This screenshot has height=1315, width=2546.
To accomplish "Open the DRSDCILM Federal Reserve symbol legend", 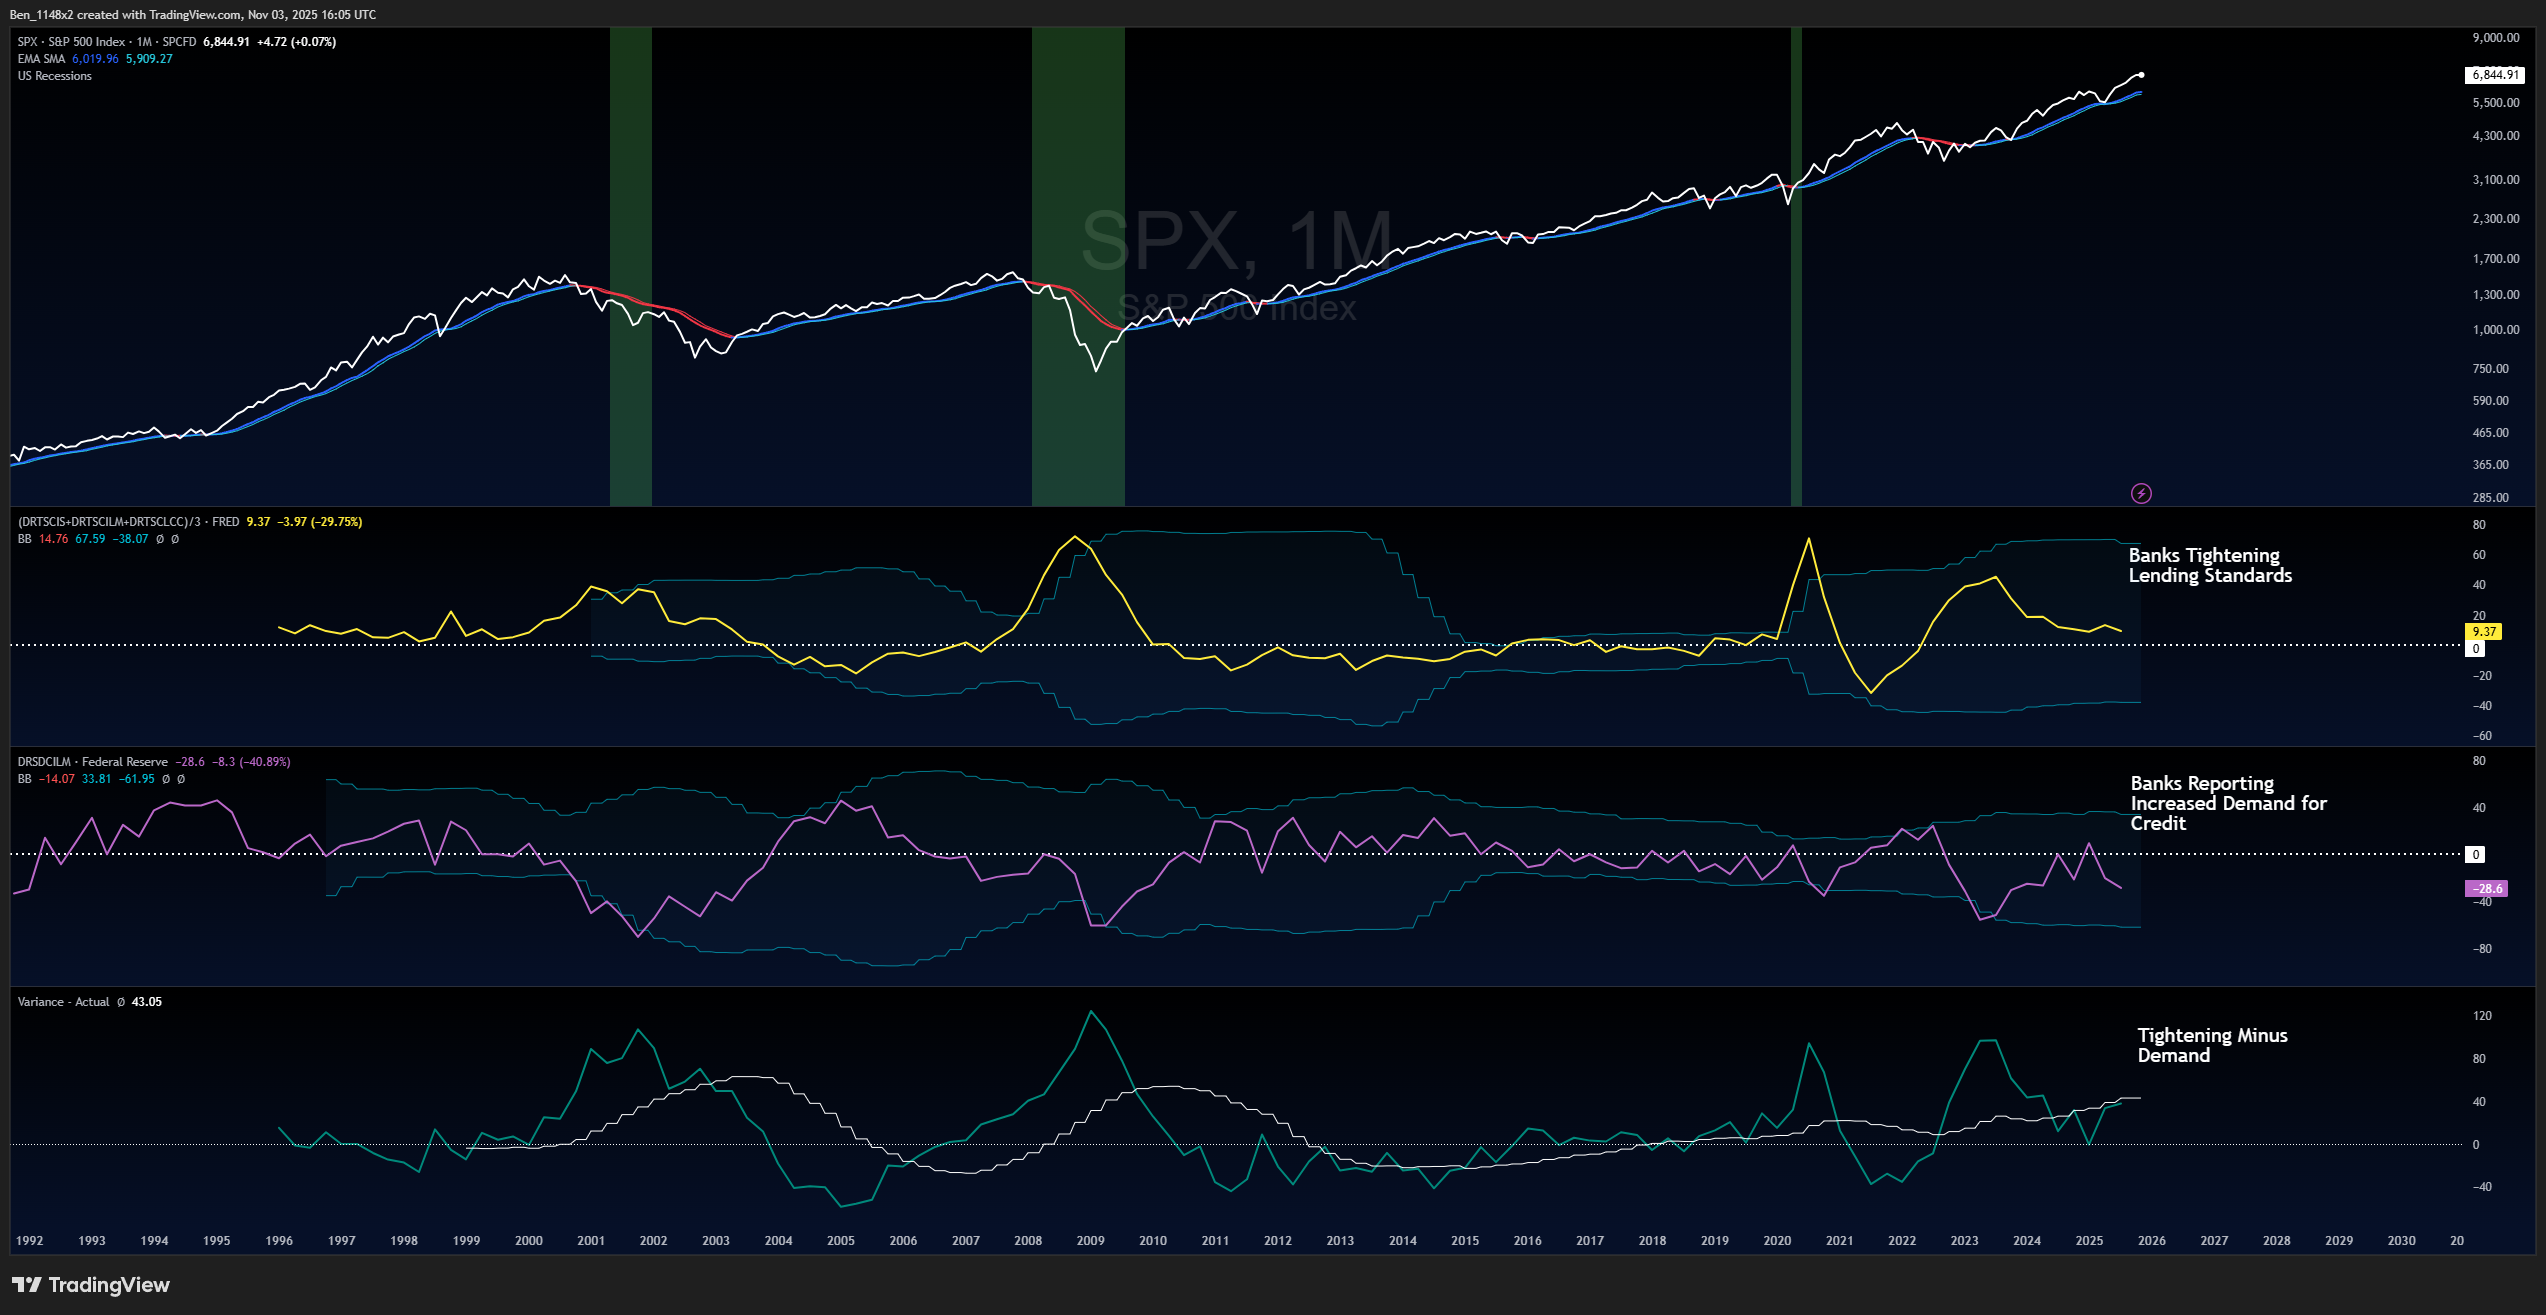I will pos(92,762).
